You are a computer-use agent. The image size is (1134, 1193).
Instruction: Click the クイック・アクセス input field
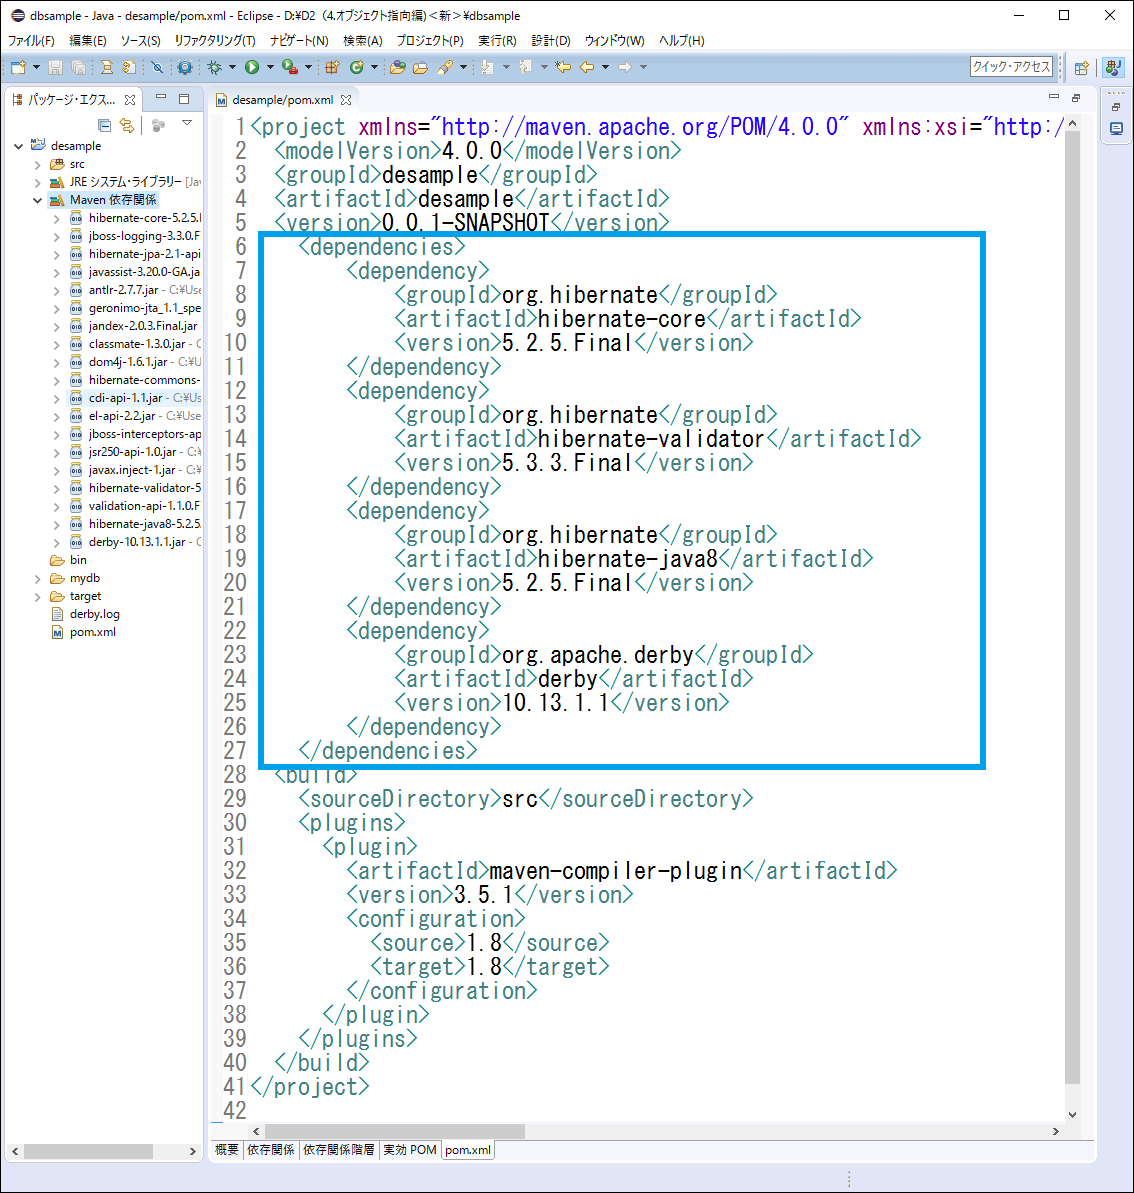[1011, 67]
